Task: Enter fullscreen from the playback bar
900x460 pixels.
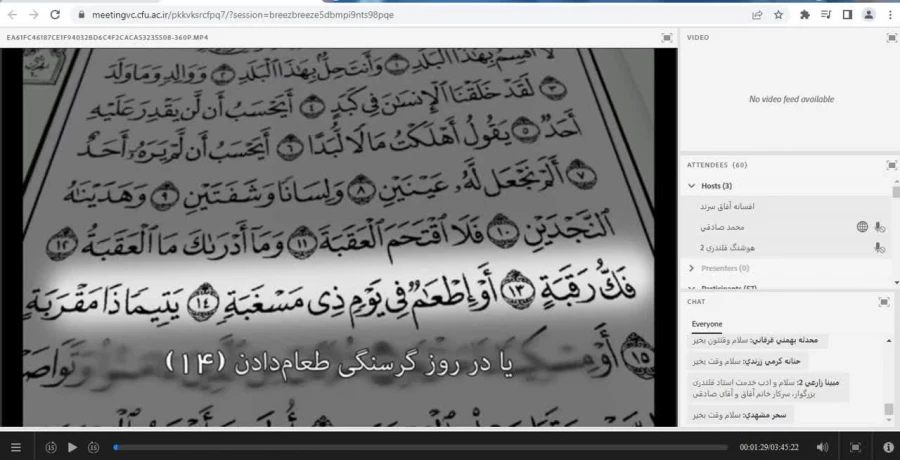Action: click(x=855, y=447)
